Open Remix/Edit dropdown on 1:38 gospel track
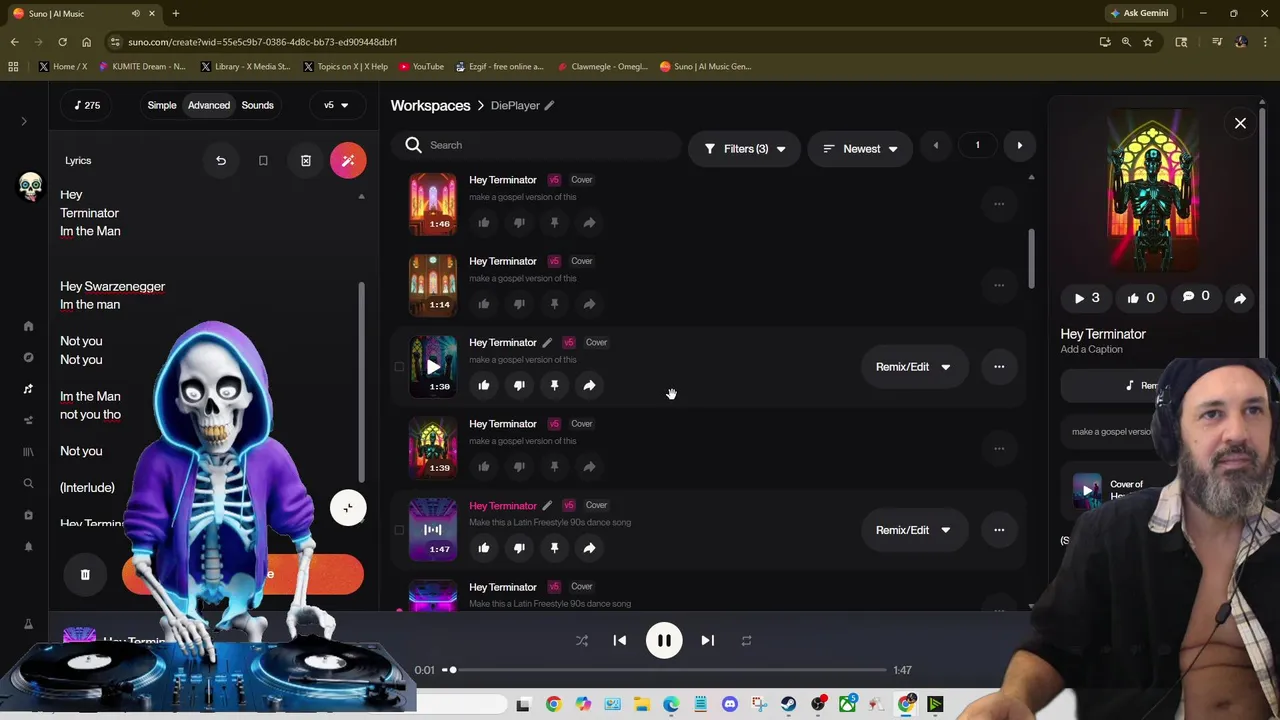The height and width of the screenshot is (720, 1280). point(914,367)
